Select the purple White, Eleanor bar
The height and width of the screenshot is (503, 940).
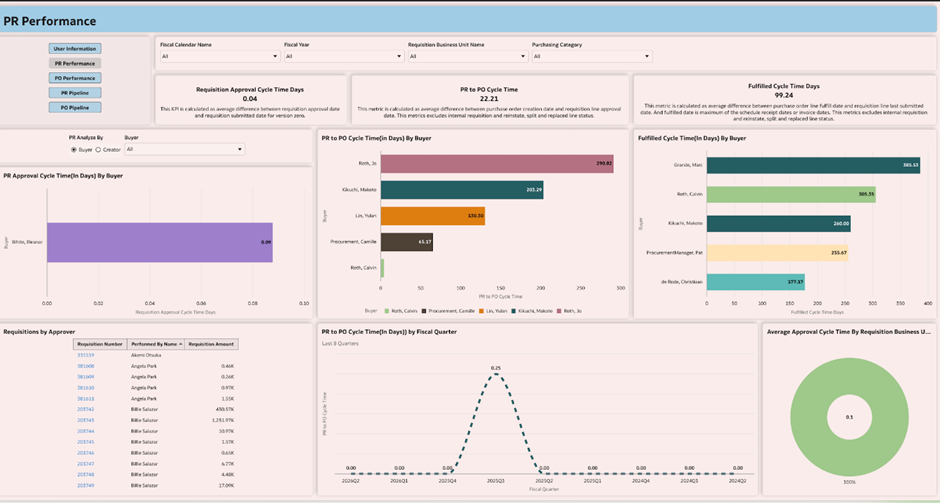click(x=160, y=242)
